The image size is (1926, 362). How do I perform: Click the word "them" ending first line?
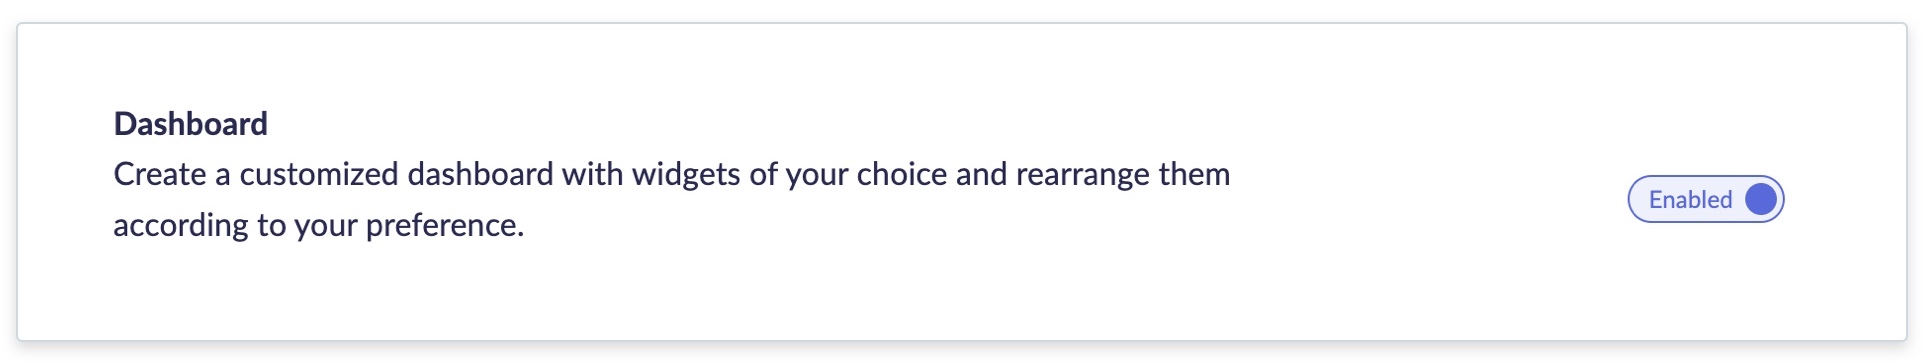click(1194, 174)
